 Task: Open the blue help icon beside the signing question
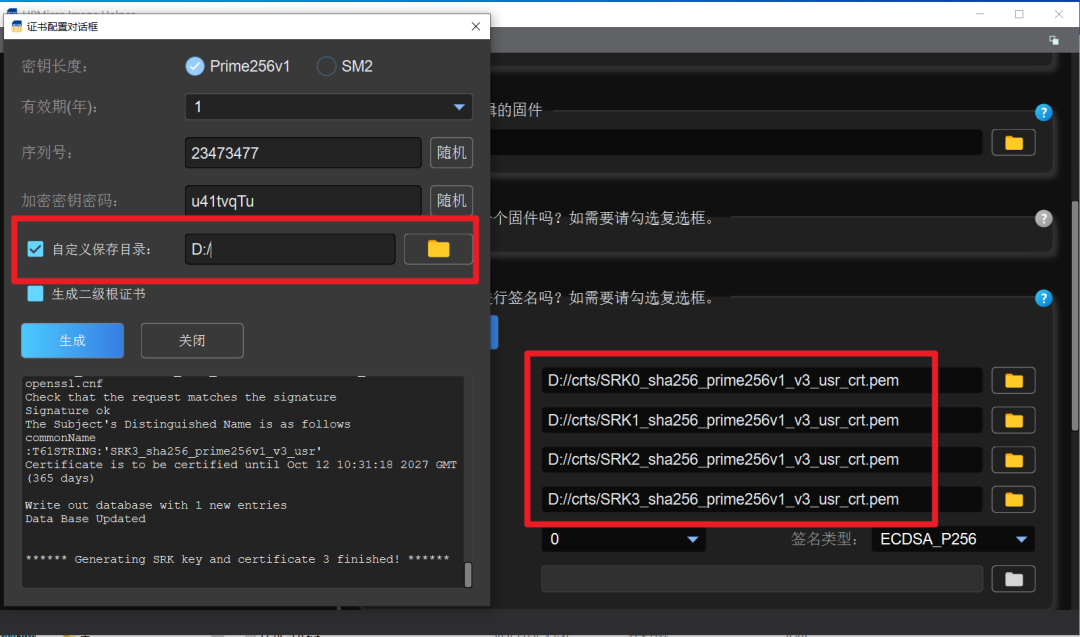pyautogui.click(x=1043, y=298)
